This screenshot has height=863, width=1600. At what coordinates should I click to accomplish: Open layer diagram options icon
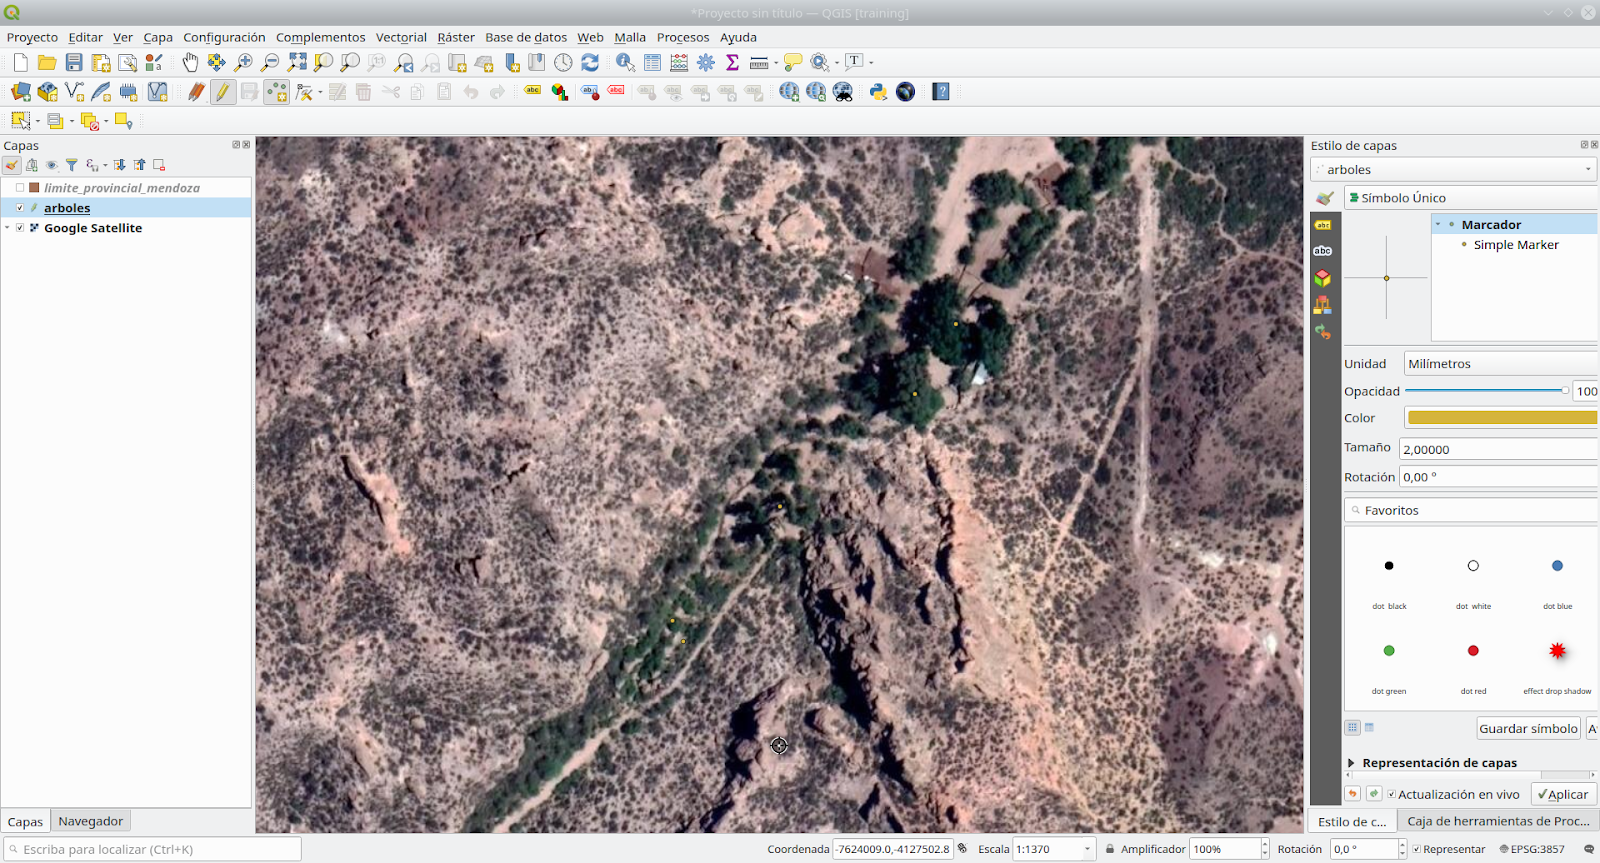[x=560, y=92]
